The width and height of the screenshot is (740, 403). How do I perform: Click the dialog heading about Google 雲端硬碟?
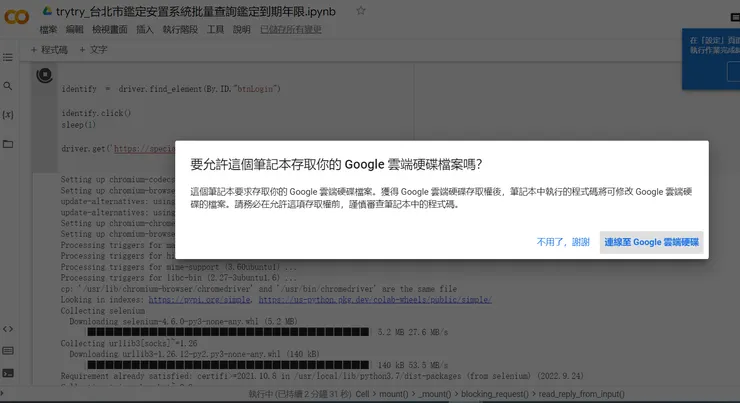[x=336, y=164]
